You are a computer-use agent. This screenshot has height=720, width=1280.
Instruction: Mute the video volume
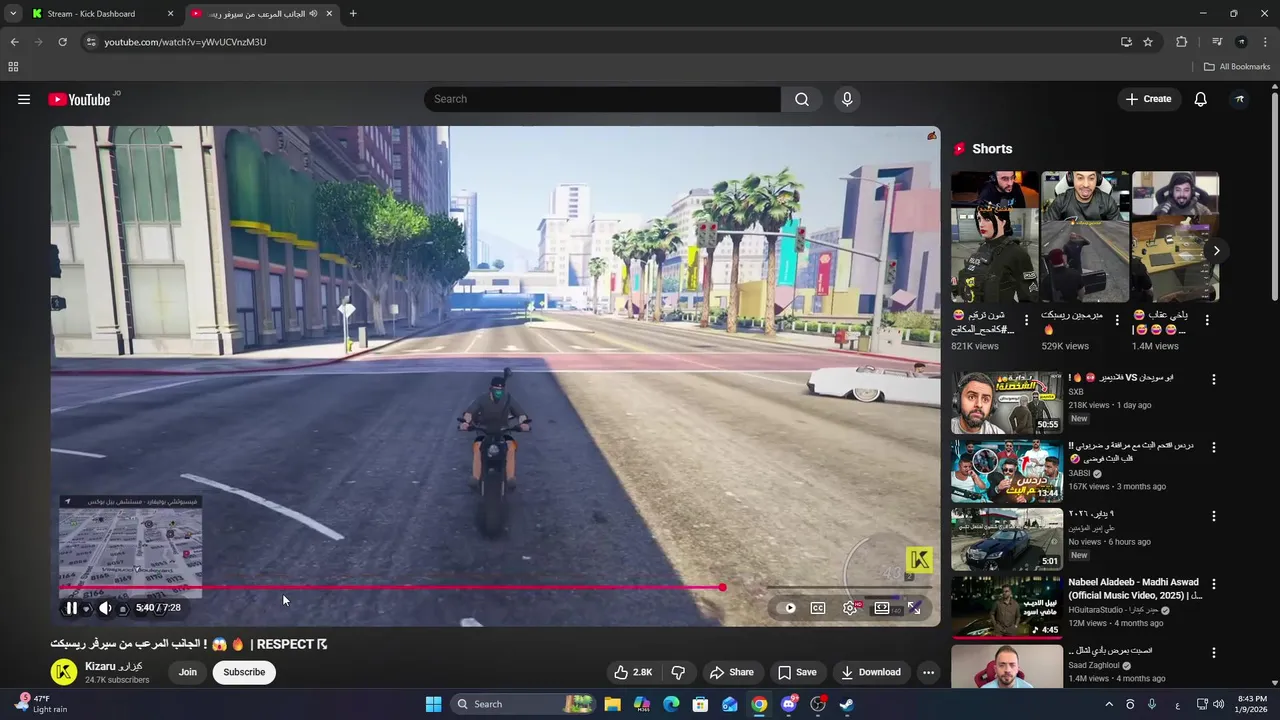105,608
